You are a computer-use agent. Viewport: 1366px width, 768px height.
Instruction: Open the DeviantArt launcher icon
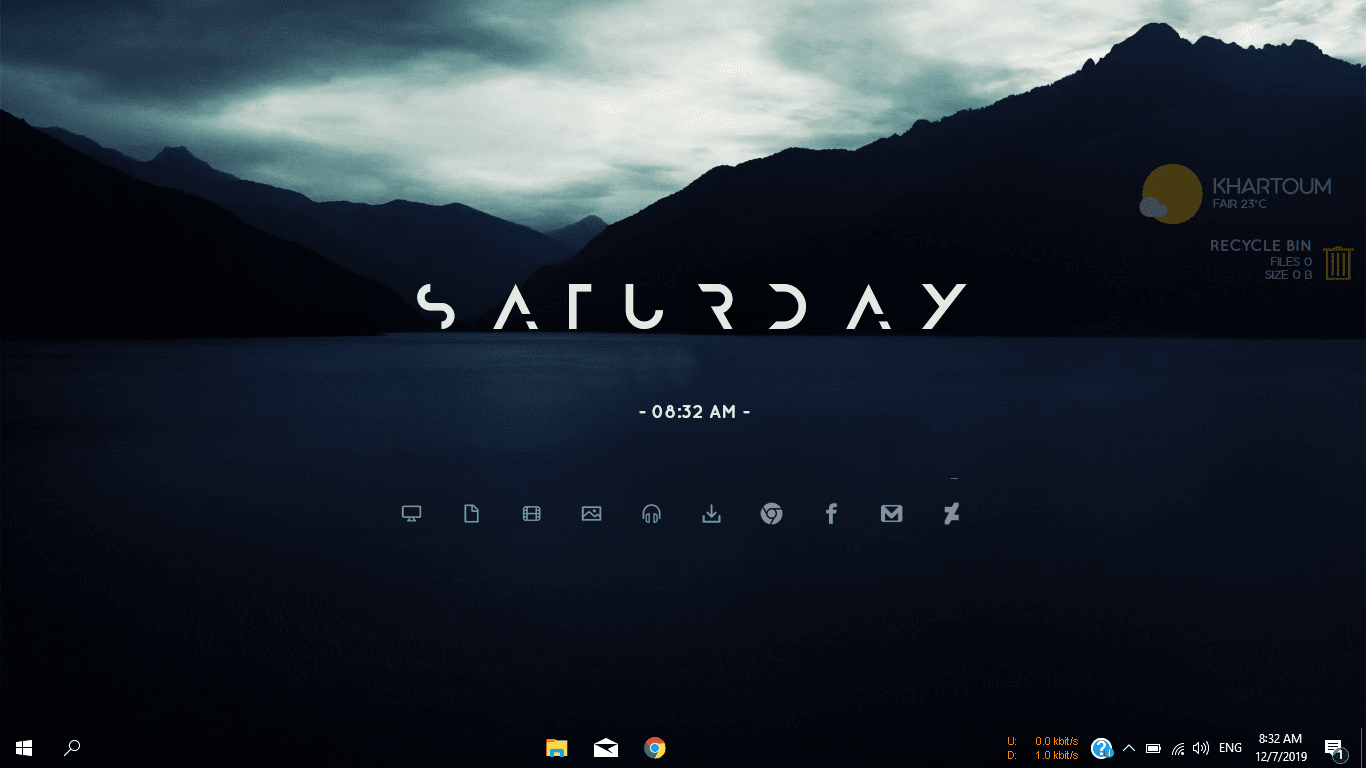951,514
